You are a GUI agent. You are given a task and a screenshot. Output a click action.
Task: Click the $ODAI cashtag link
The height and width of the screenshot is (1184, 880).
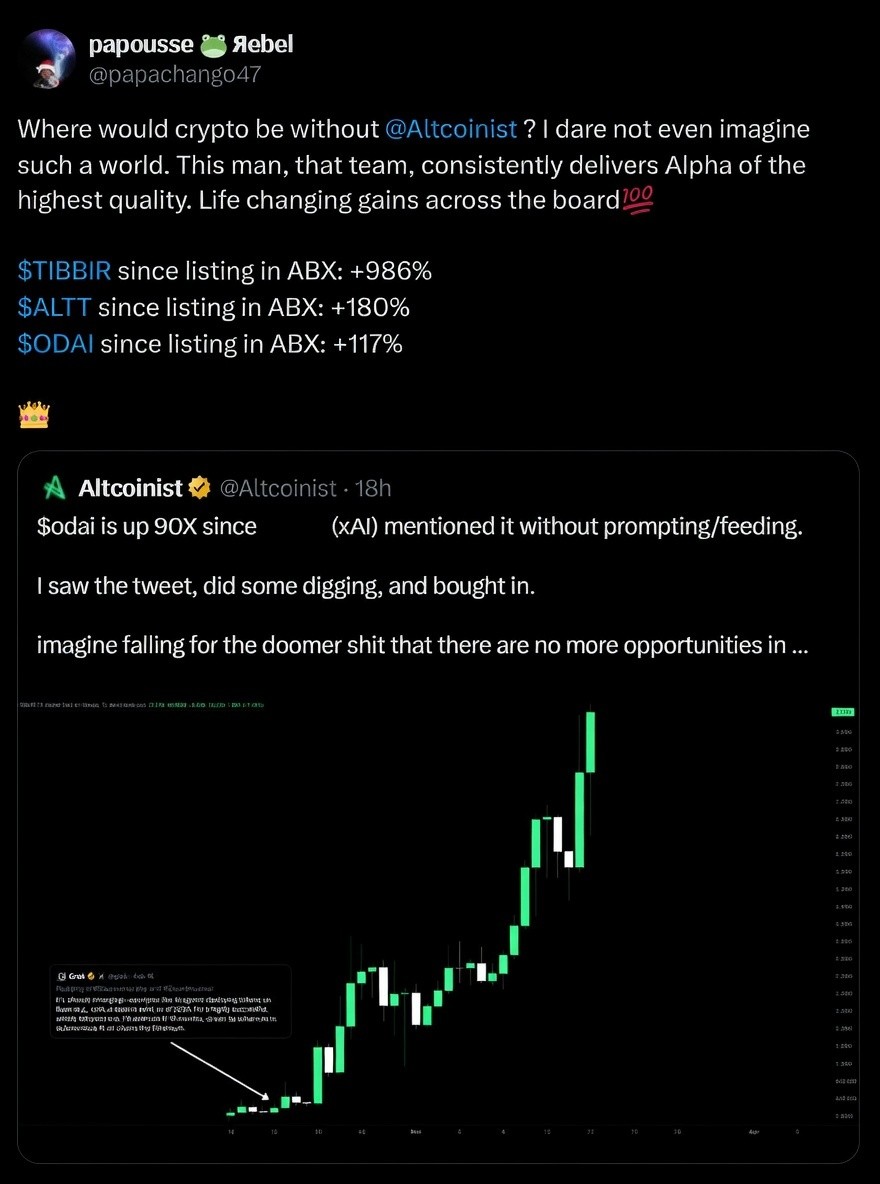(54, 343)
